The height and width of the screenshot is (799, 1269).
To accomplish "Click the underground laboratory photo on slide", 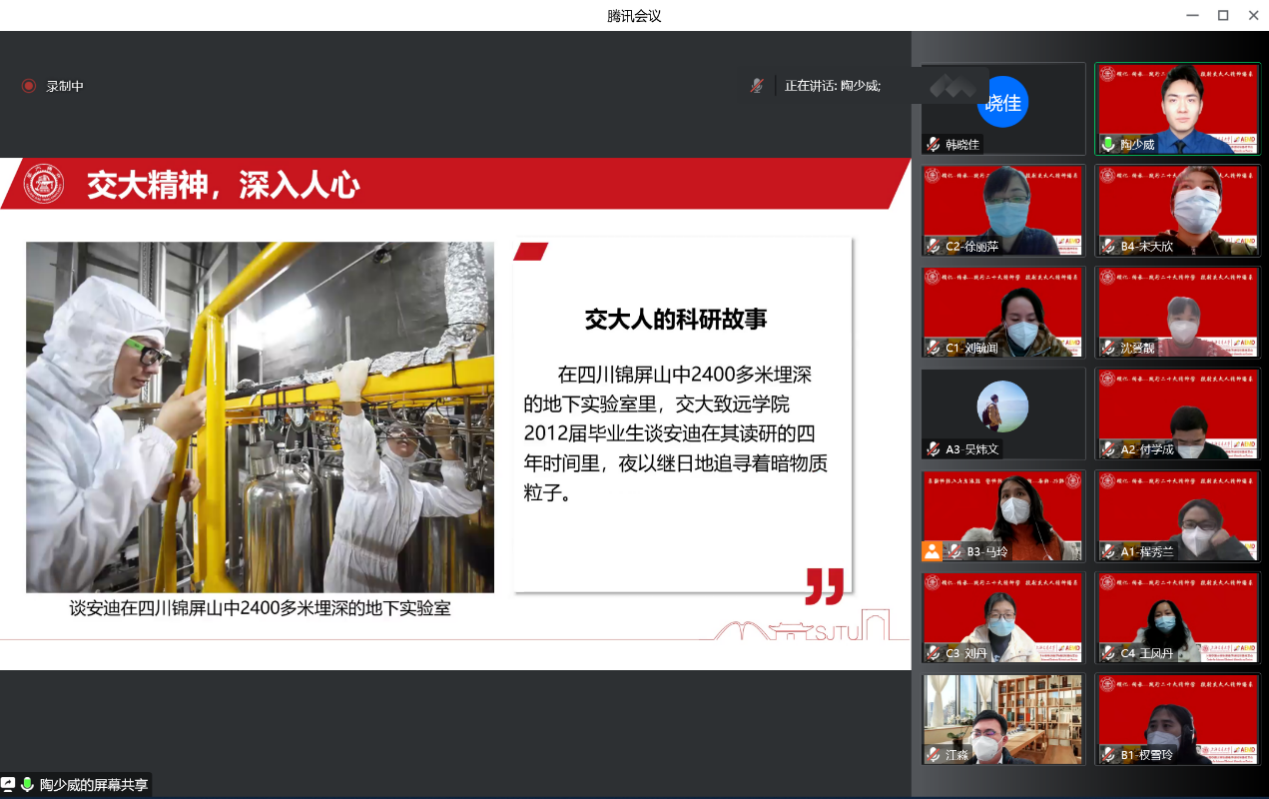I will pyautogui.click(x=260, y=417).
